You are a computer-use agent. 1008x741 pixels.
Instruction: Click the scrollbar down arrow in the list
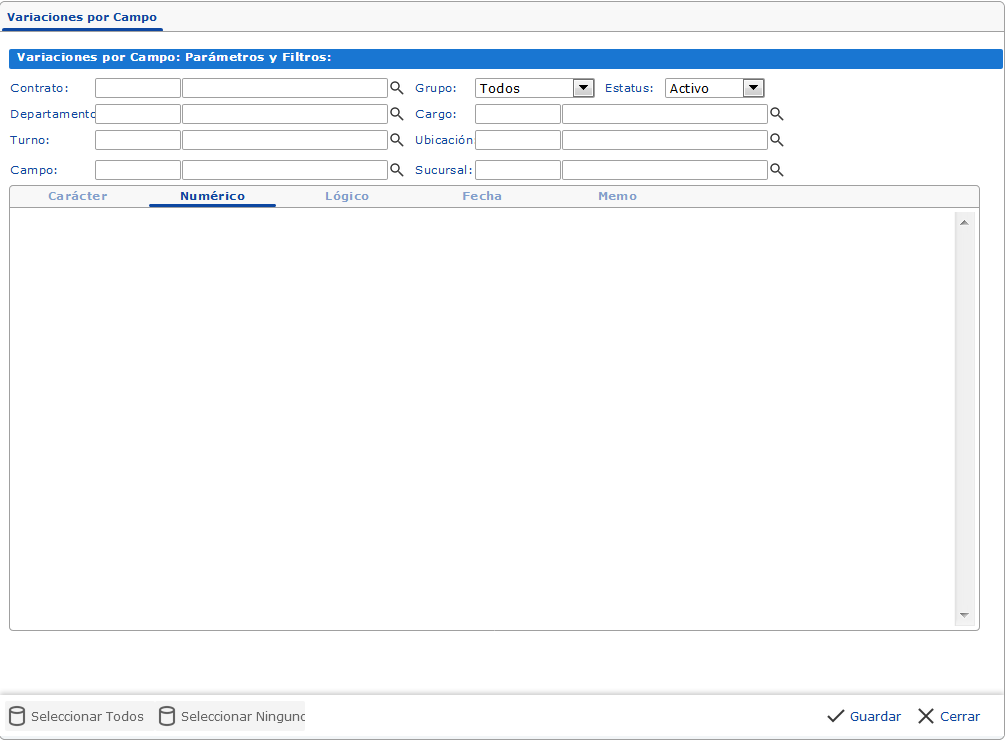click(x=964, y=615)
